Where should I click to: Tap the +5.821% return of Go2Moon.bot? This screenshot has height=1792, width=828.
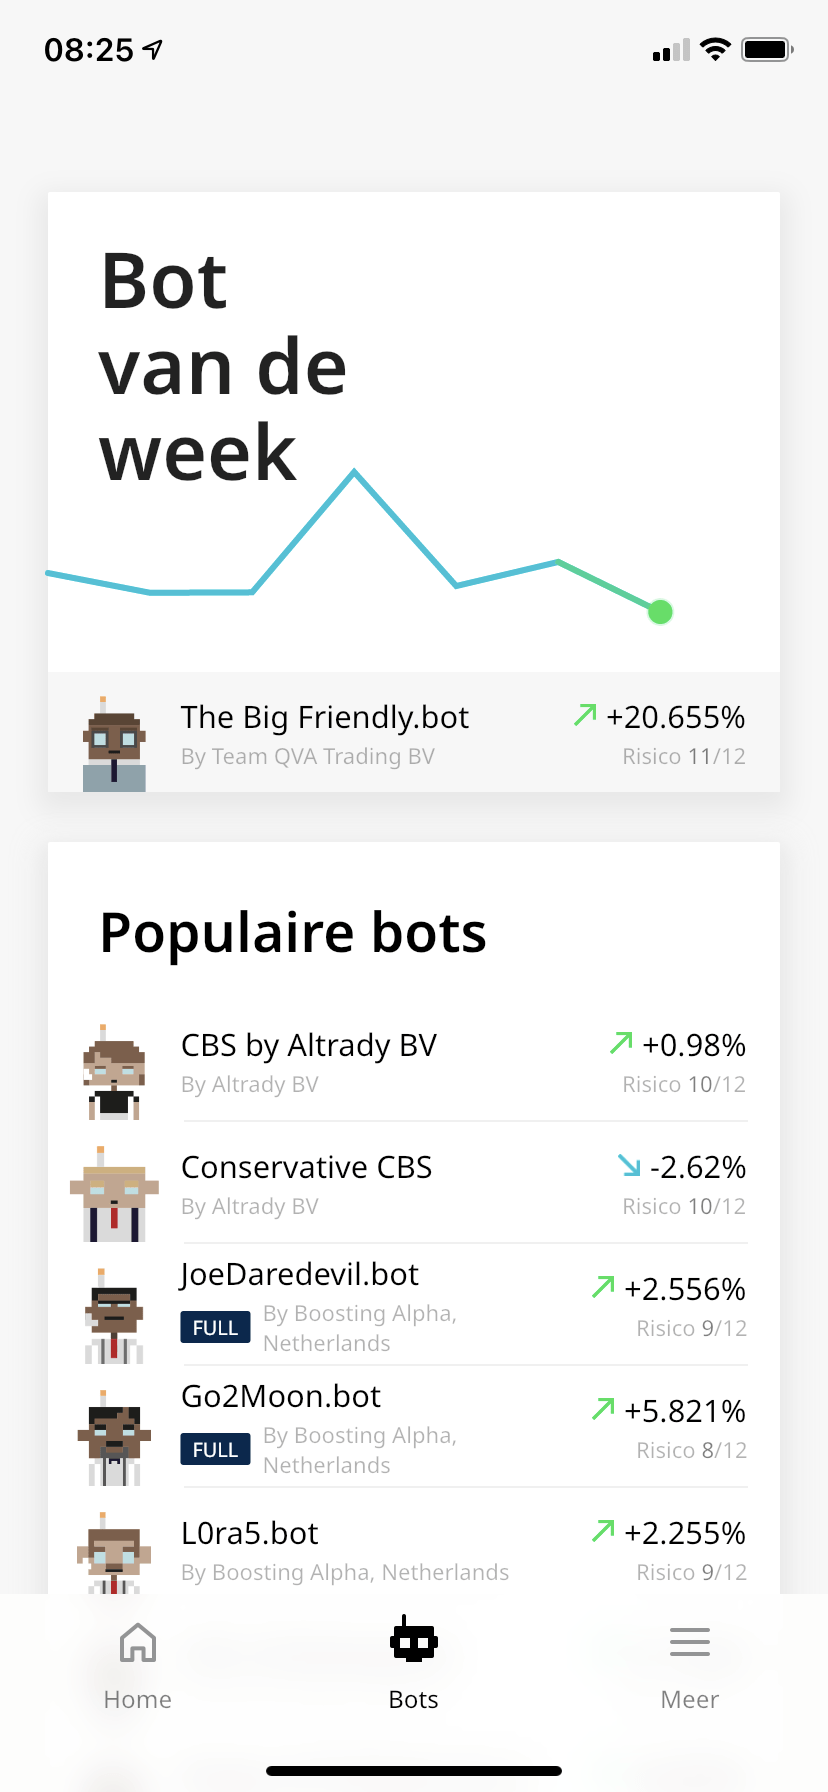[x=684, y=1411]
